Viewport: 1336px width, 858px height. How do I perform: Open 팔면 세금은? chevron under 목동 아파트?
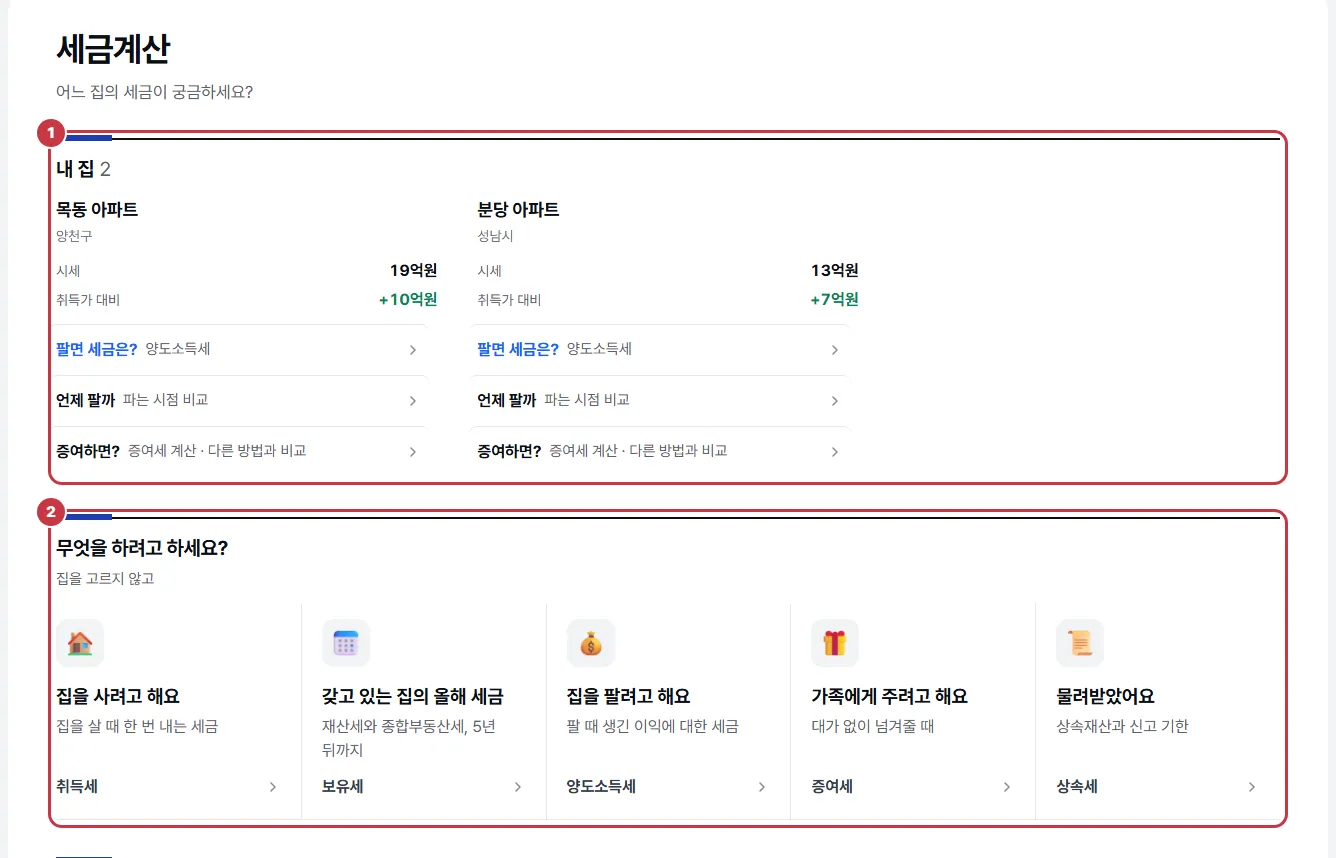(413, 350)
